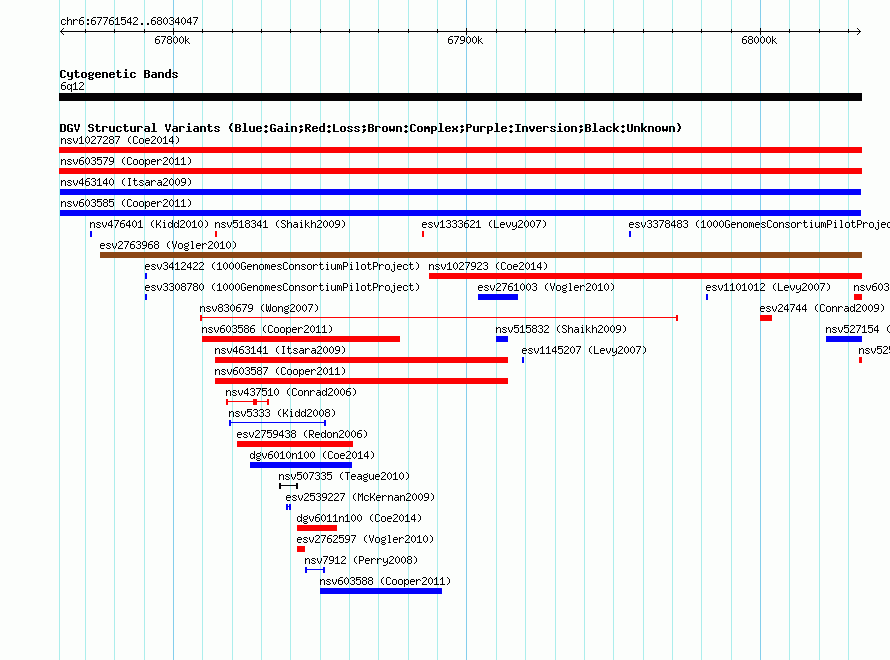Click the esv1333621 (Levy2007) label
Viewport: 890px width, 660px height.
coord(484,224)
